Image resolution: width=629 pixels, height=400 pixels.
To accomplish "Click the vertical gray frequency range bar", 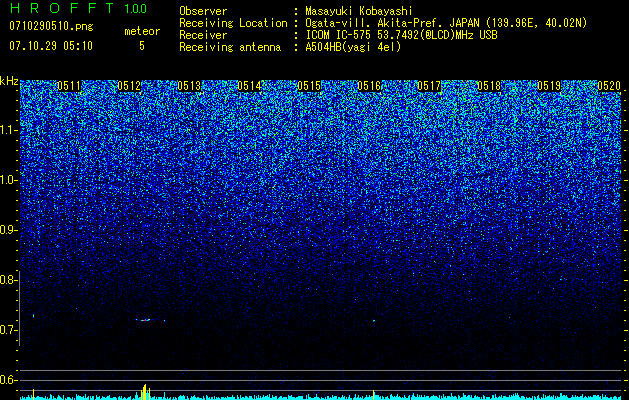I will 20,308.
